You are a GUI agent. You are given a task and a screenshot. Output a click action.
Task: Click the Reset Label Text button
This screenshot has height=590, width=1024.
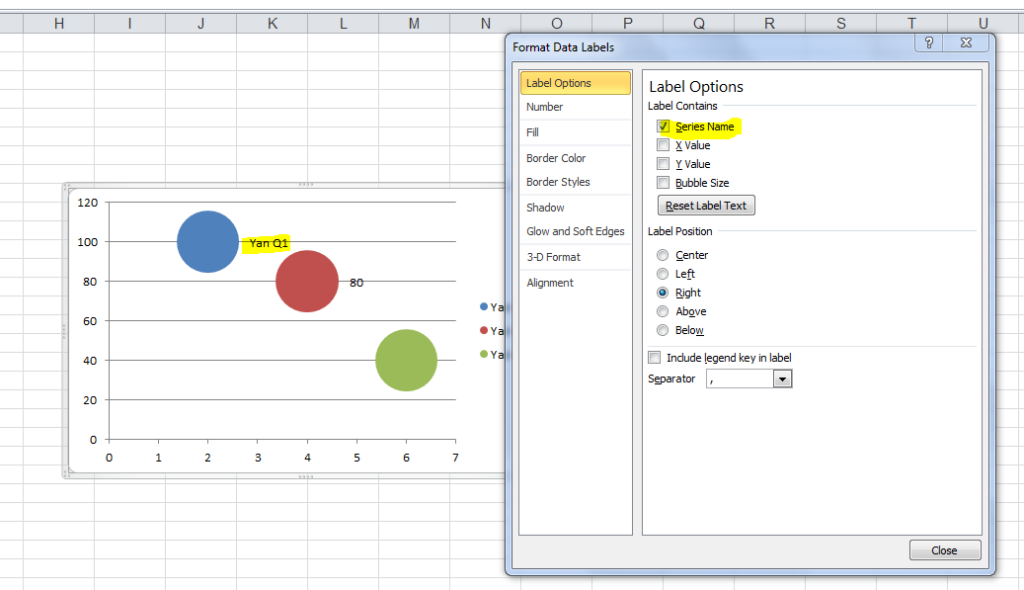pyautogui.click(x=706, y=206)
